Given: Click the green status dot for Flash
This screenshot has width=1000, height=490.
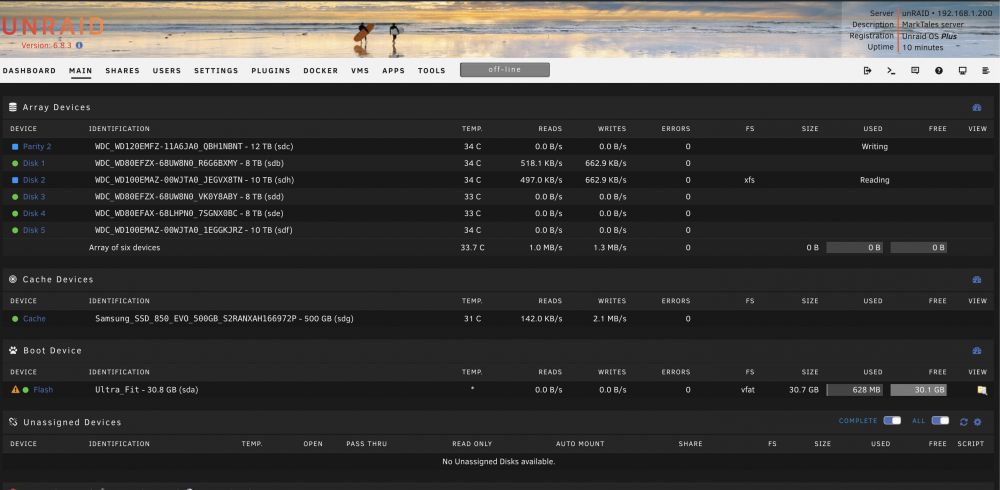Looking at the screenshot, I should click(26, 390).
